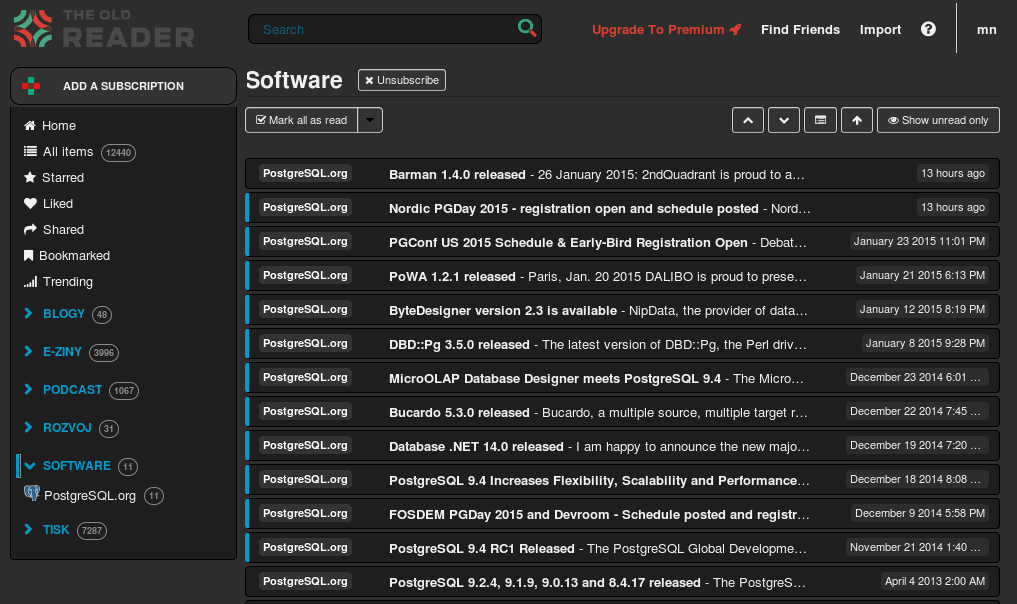Expand the PODCAST folder
The width and height of the screenshot is (1017, 604).
click(27, 390)
